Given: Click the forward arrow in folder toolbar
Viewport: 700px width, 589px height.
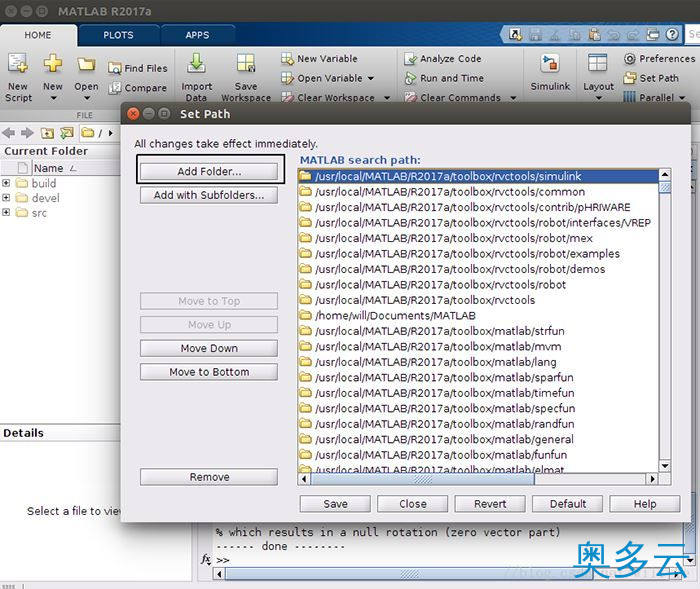Looking at the screenshot, I should pyautogui.click(x=27, y=133).
